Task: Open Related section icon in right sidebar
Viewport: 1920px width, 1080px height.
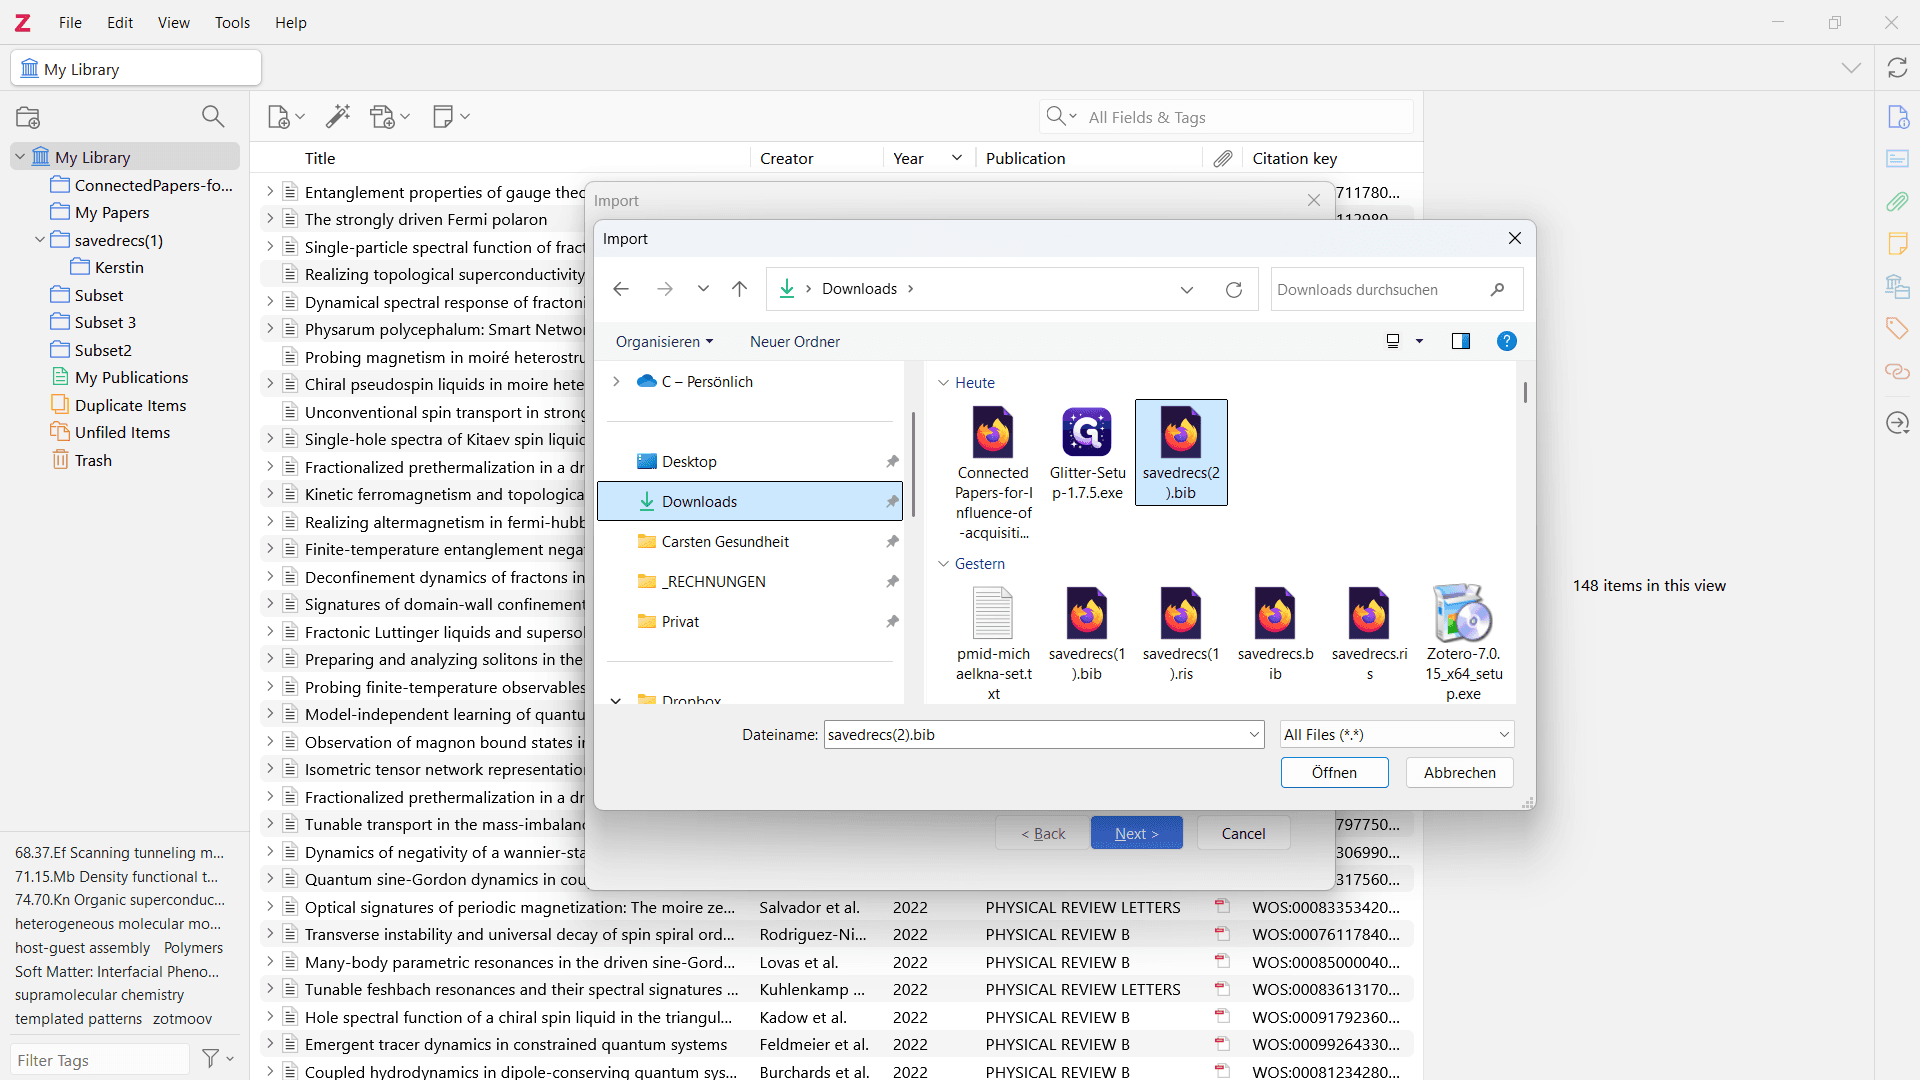Action: (1897, 372)
